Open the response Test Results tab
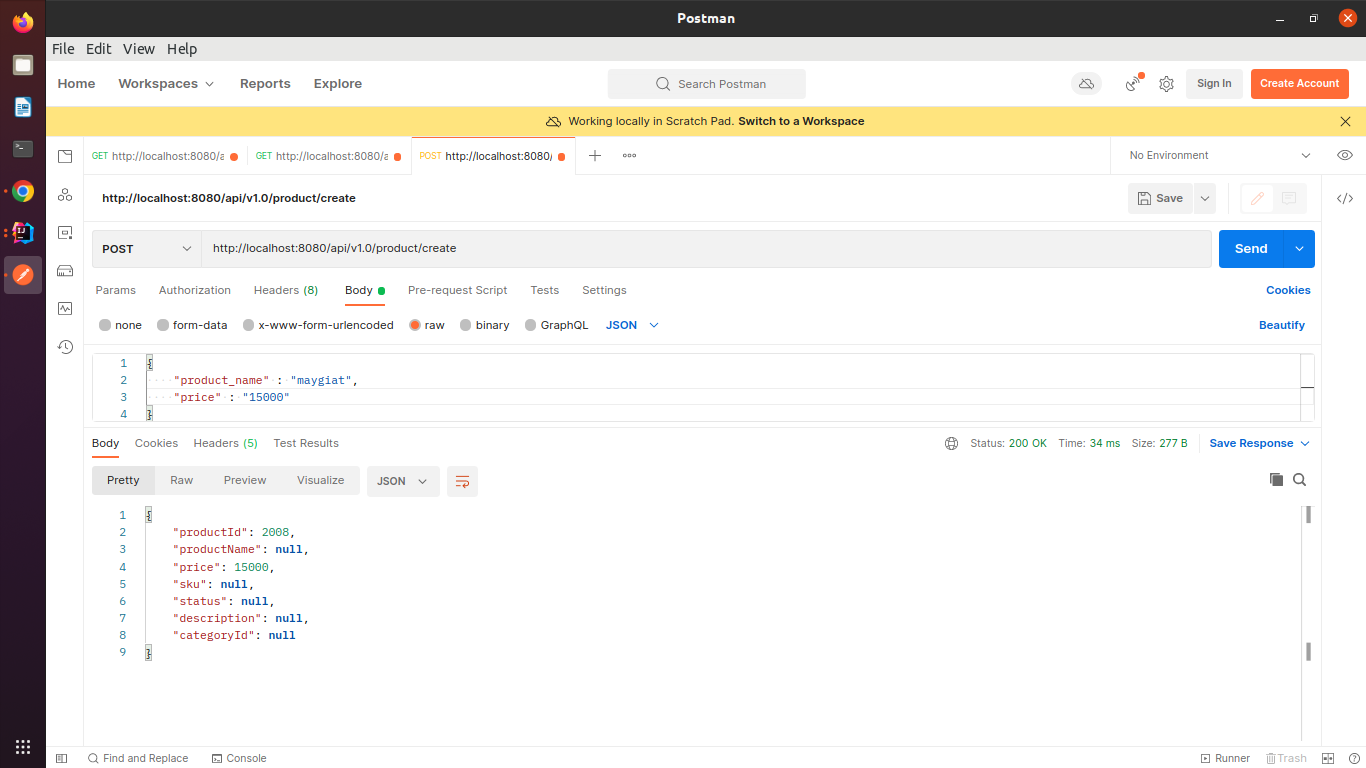 [x=306, y=443]
